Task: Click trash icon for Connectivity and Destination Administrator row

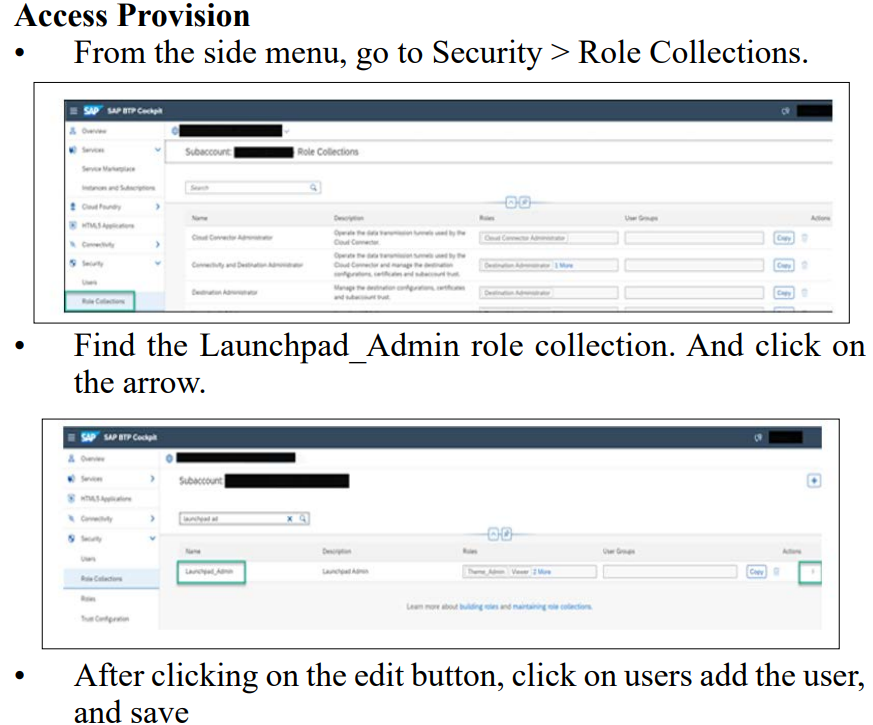Action: 805,265
